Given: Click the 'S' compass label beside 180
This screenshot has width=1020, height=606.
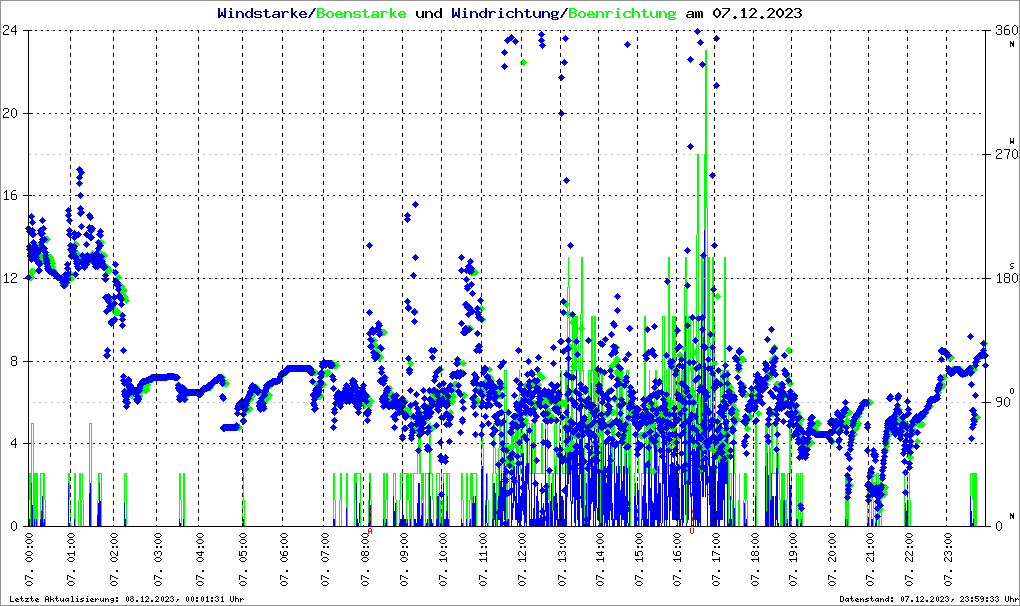Looking at the screenshot, I should coord(1012,266).
